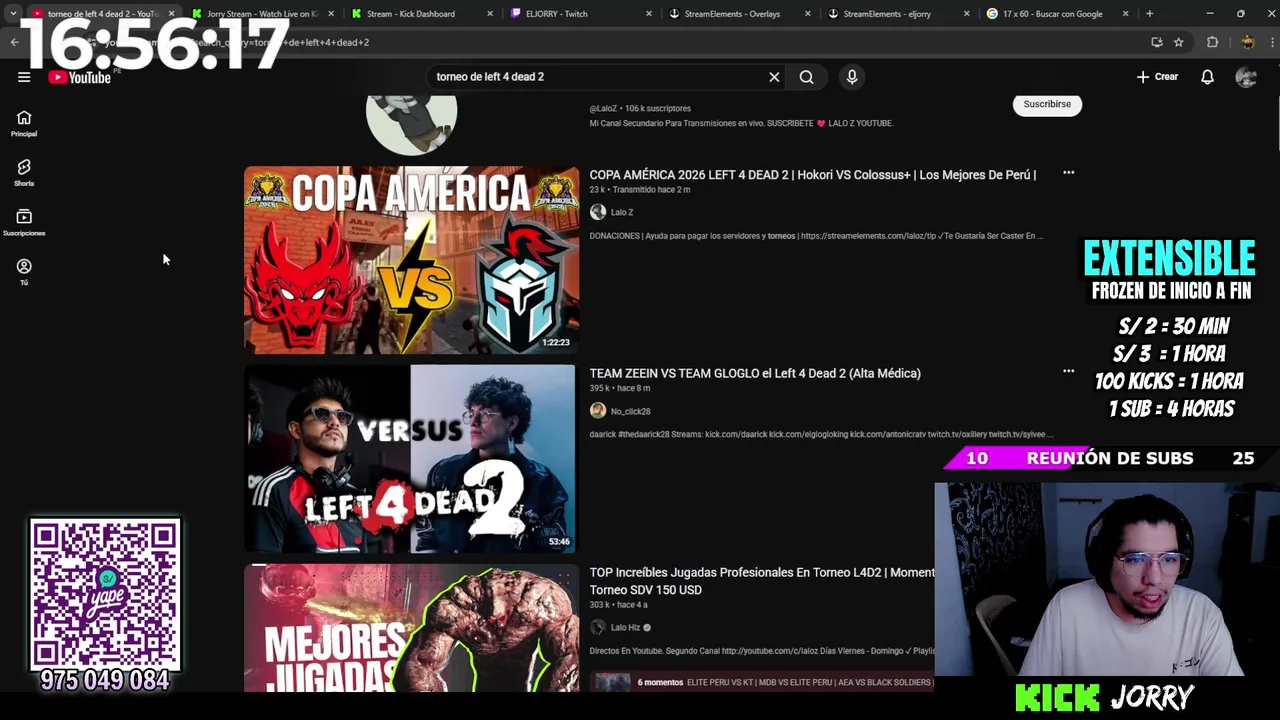Click the LaloZ channel profile picture
1280x720 pixels.
coord(411,124)
